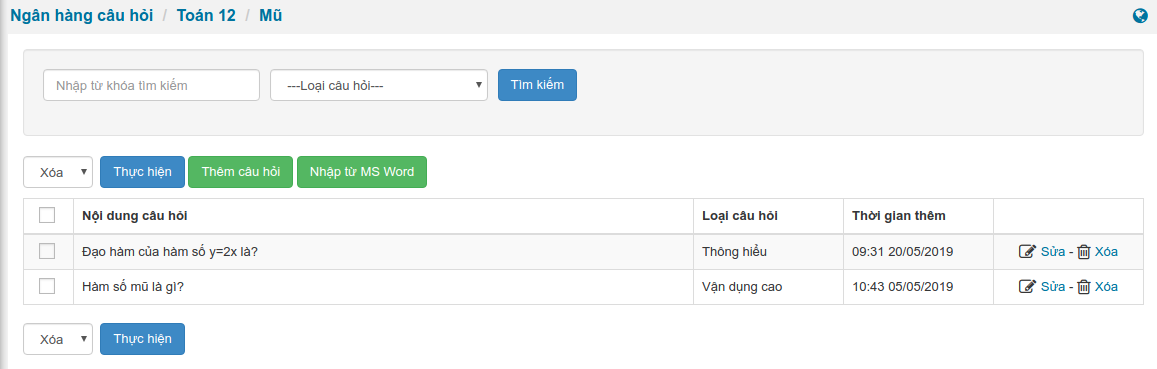Click 'Thực hiện' button above the table

coord(142,172)
